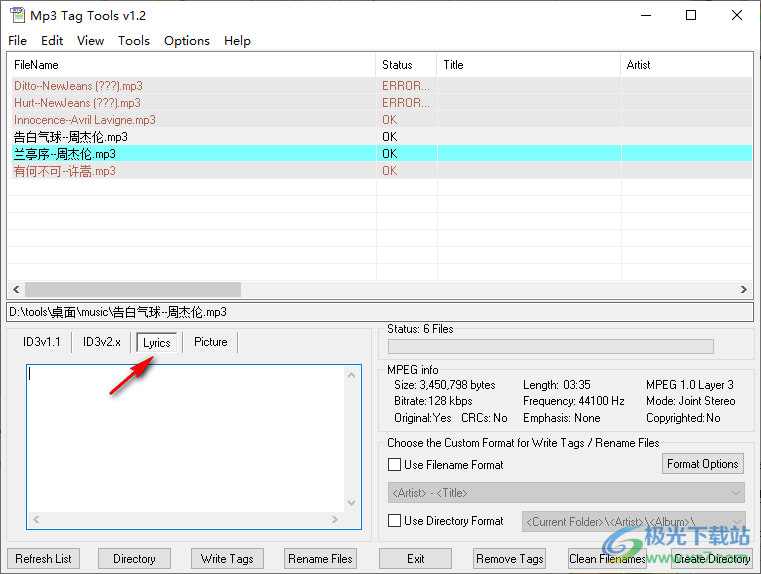The width and height of the screenshot is (761, 574).
Task: Select Hurt--NewJeans (???).mp3 file row
Action: pyautogui.click(x=382, y=103)
